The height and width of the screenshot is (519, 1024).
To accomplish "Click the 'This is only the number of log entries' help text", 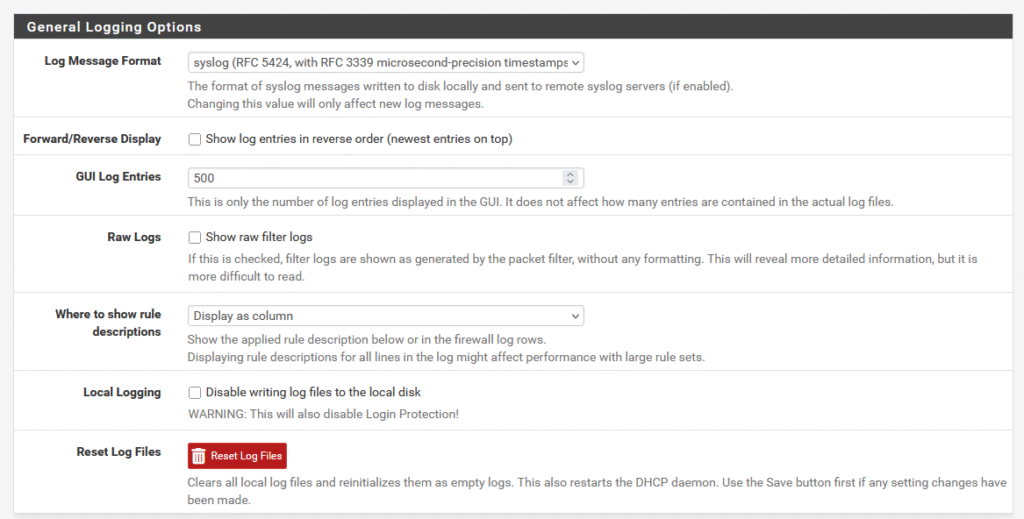I will click(x=540, y=202).
